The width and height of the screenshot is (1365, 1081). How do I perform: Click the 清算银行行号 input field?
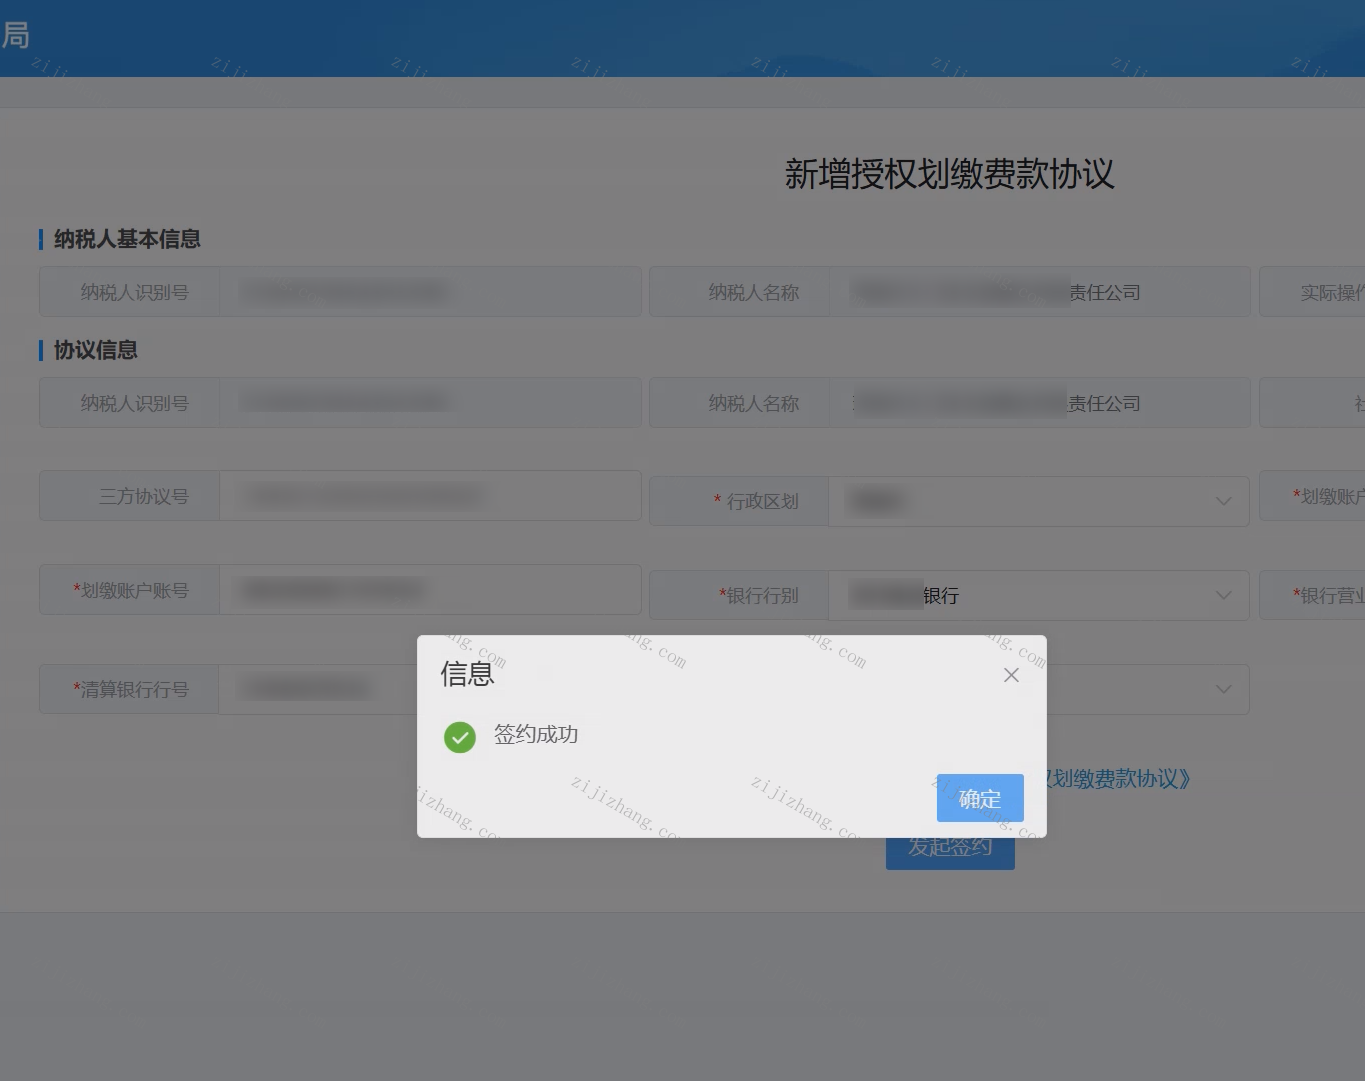click(x=320, y=689)
